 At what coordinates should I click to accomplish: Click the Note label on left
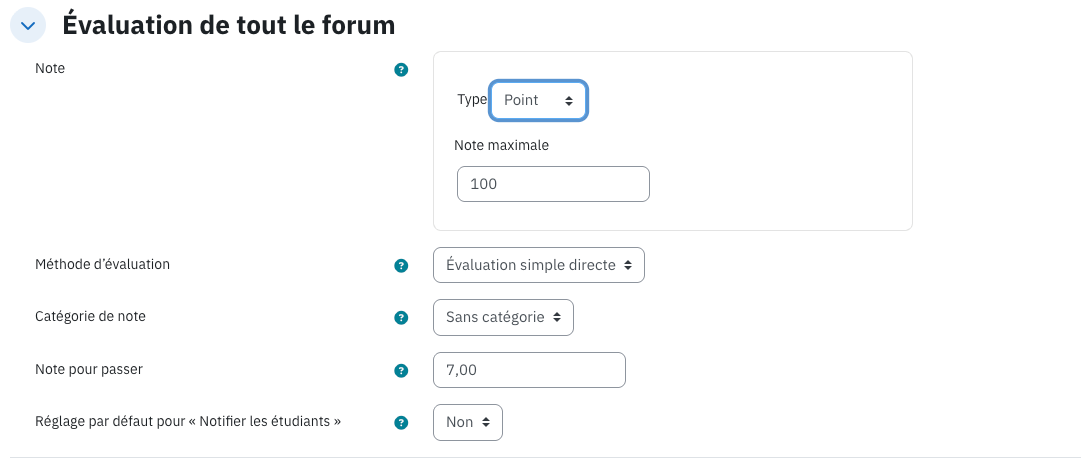tap(50, 68)
